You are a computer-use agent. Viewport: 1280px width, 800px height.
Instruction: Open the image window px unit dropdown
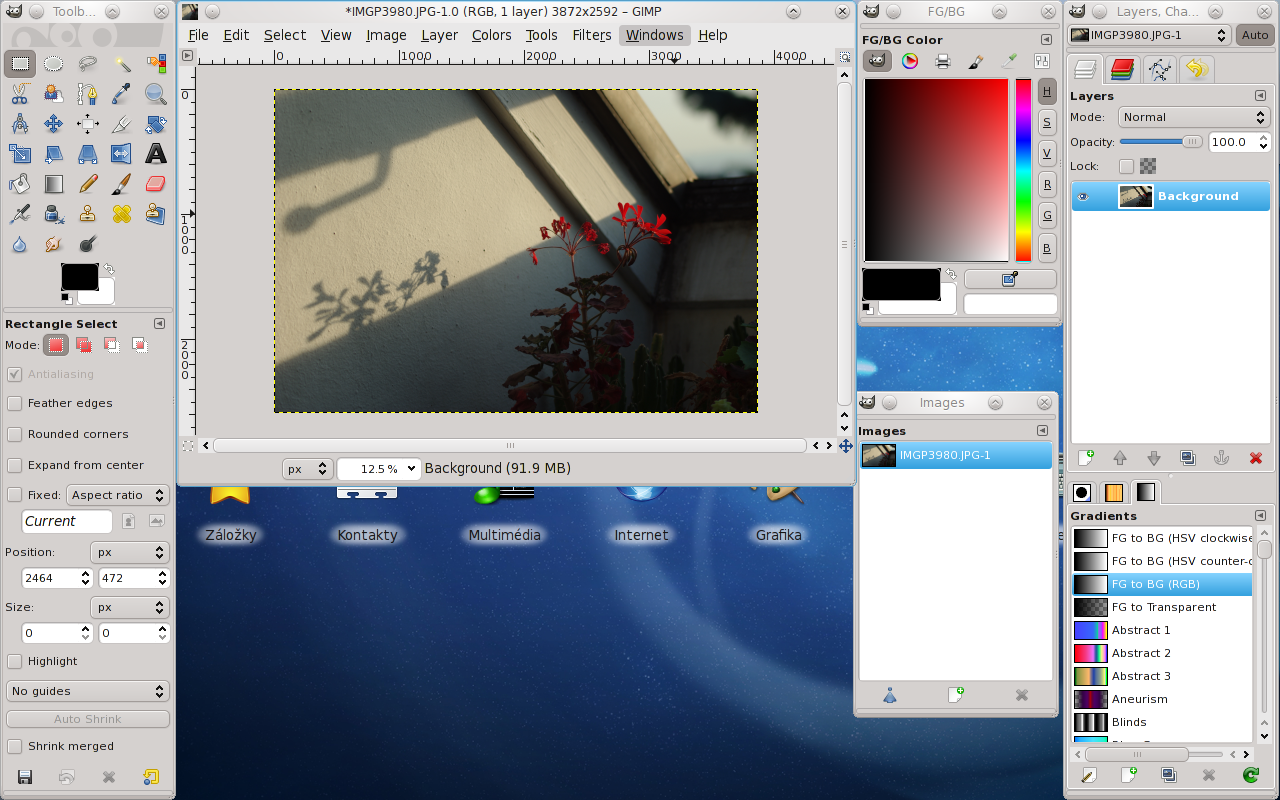pyautogui.click(x=306, y=468)
